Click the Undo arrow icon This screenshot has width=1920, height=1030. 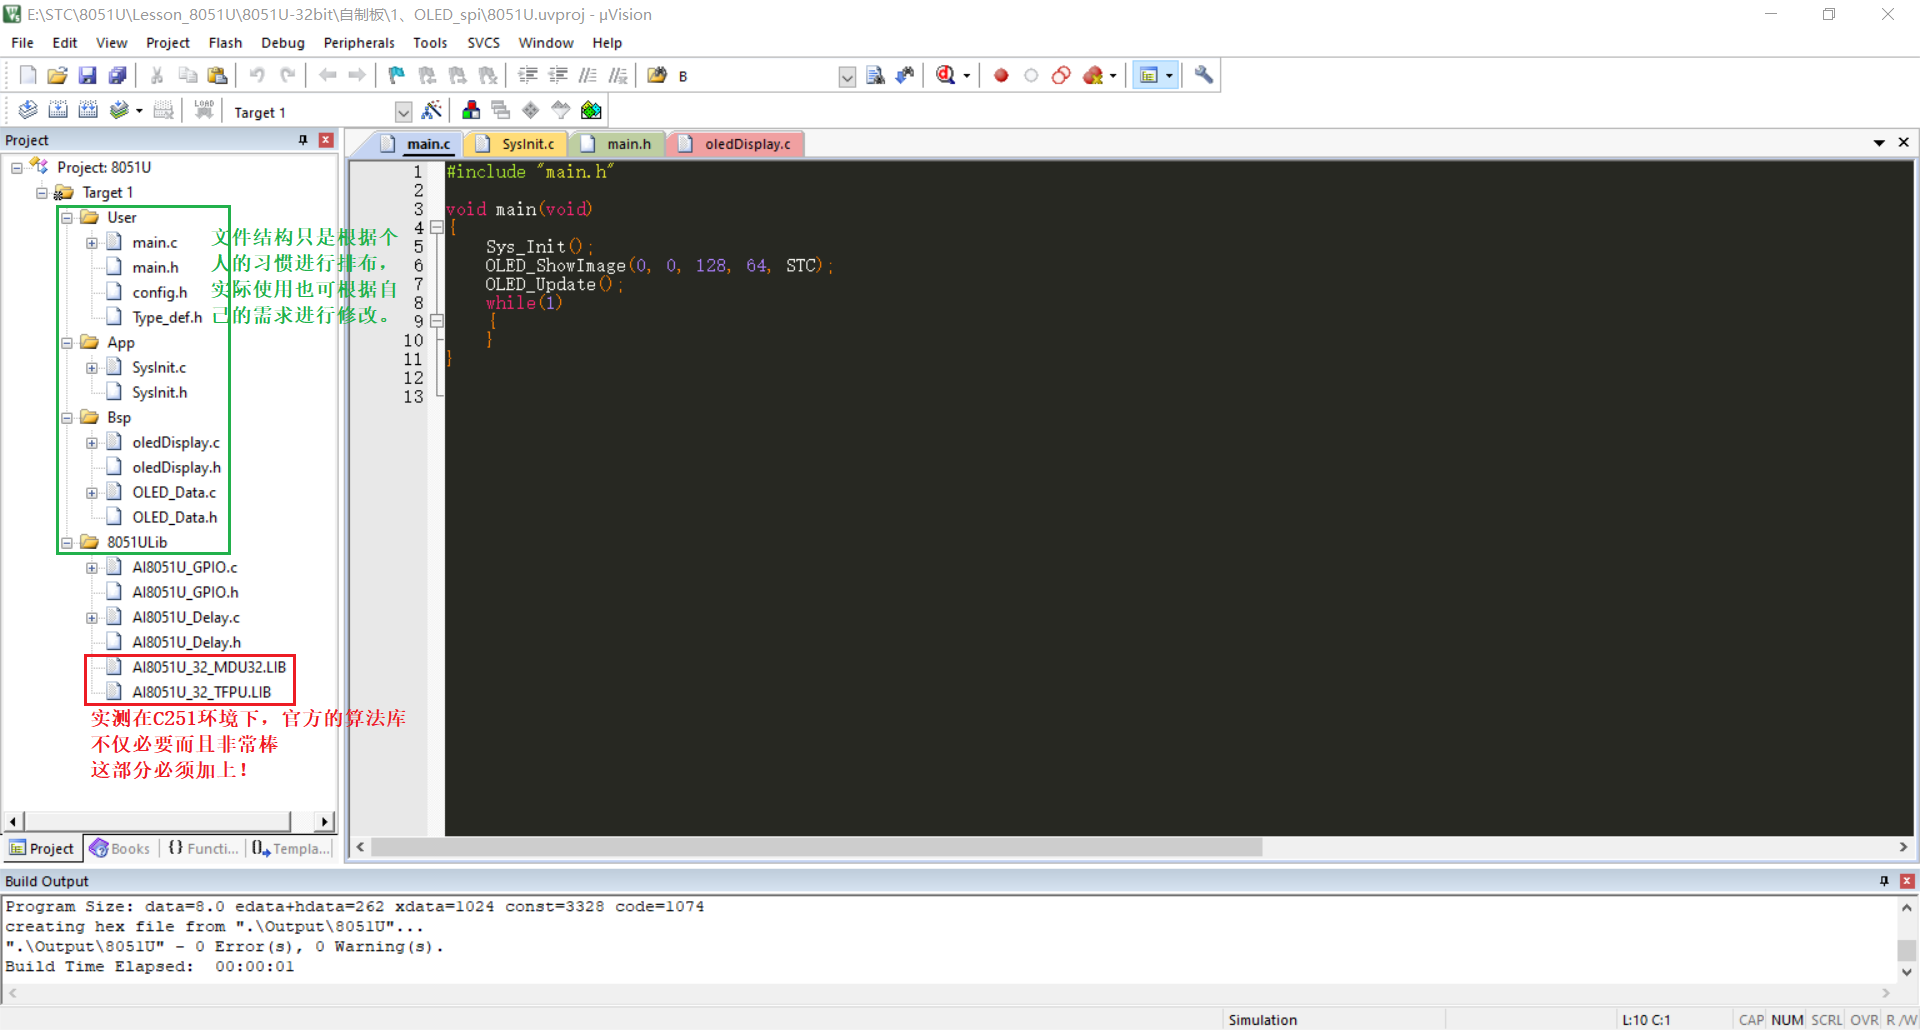(257, 75)
